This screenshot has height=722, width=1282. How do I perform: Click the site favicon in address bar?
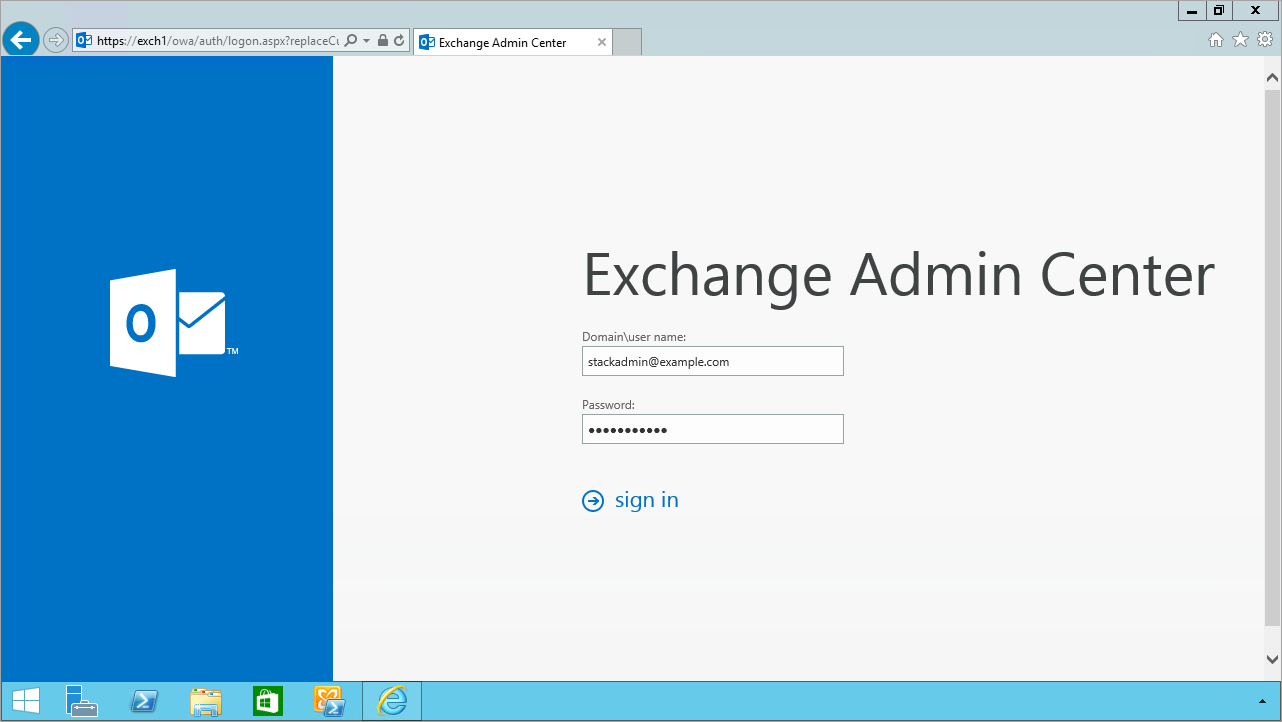[x=84, y=41]
